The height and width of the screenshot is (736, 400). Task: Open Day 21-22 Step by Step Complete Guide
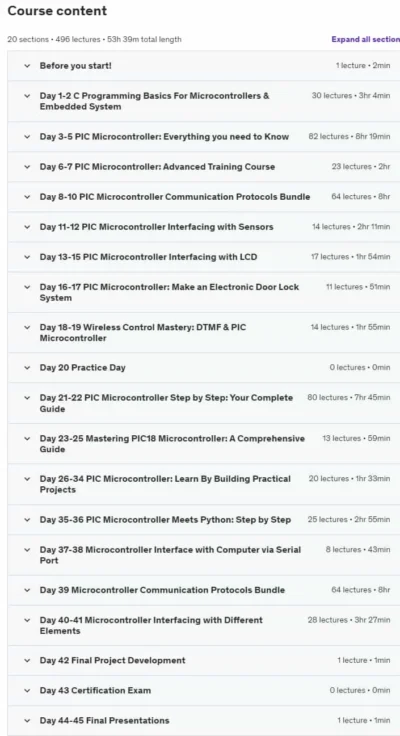point(204,403)
